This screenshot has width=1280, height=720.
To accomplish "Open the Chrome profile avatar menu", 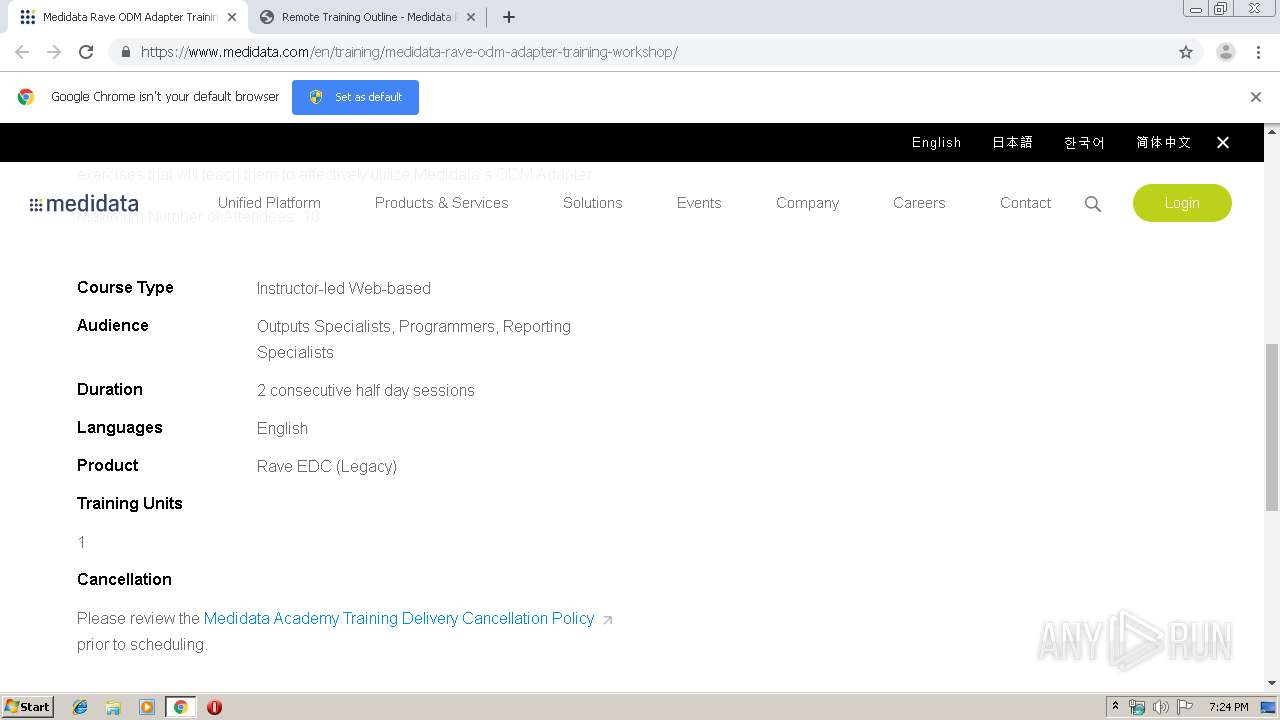I will point(1225,52).
